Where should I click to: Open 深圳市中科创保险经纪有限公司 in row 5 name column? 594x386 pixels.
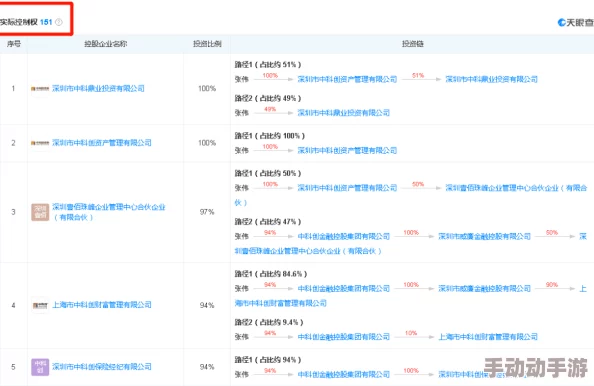[x=102, y=366]
